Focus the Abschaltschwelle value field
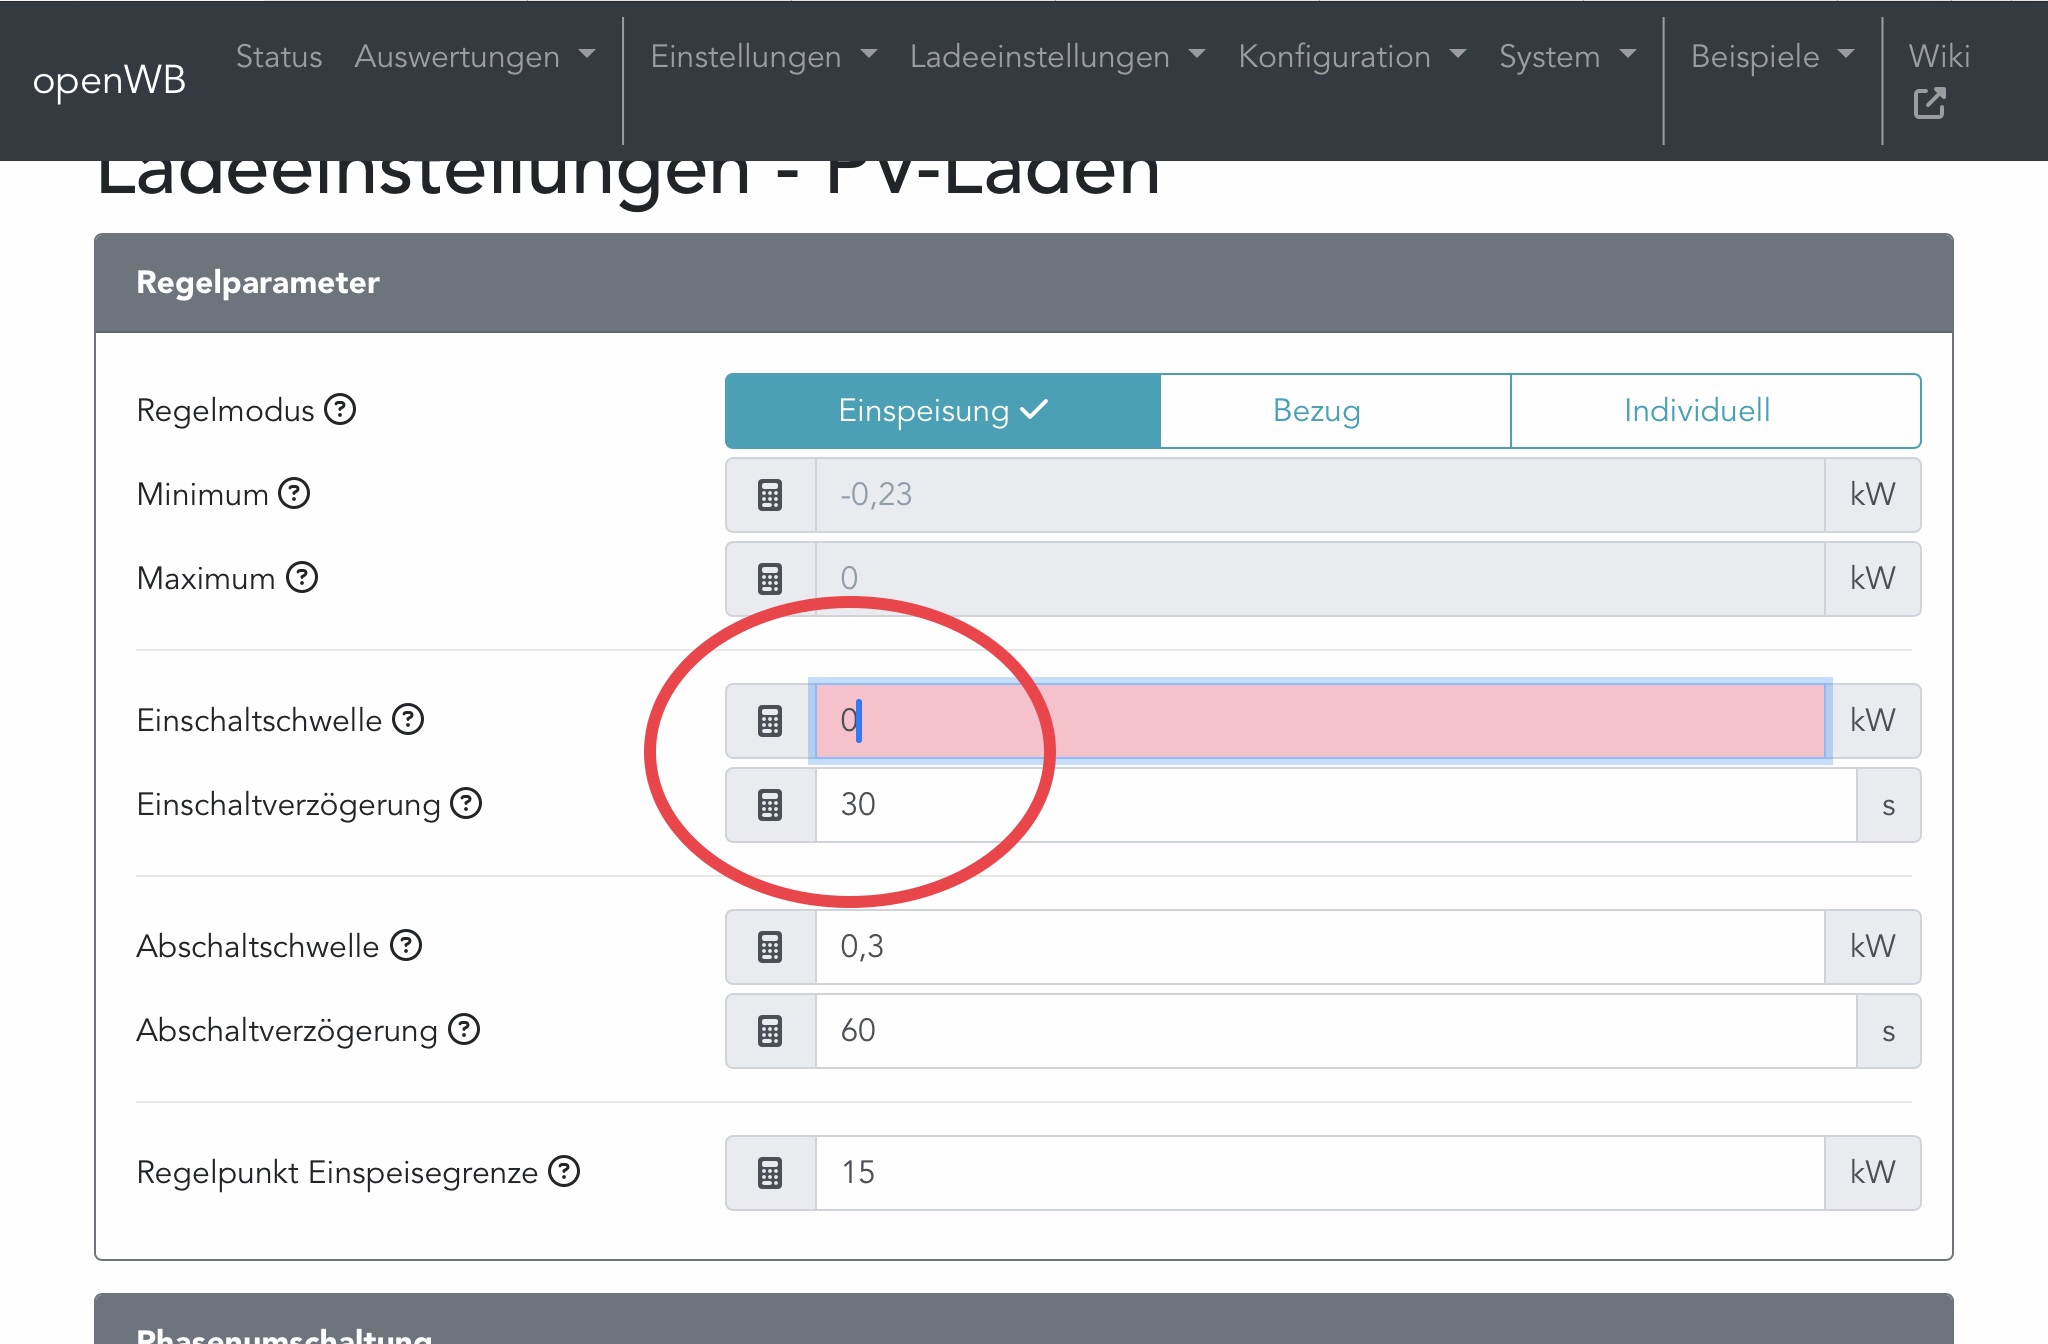Screen dimensions: 2048x1344 point(1320,947)
